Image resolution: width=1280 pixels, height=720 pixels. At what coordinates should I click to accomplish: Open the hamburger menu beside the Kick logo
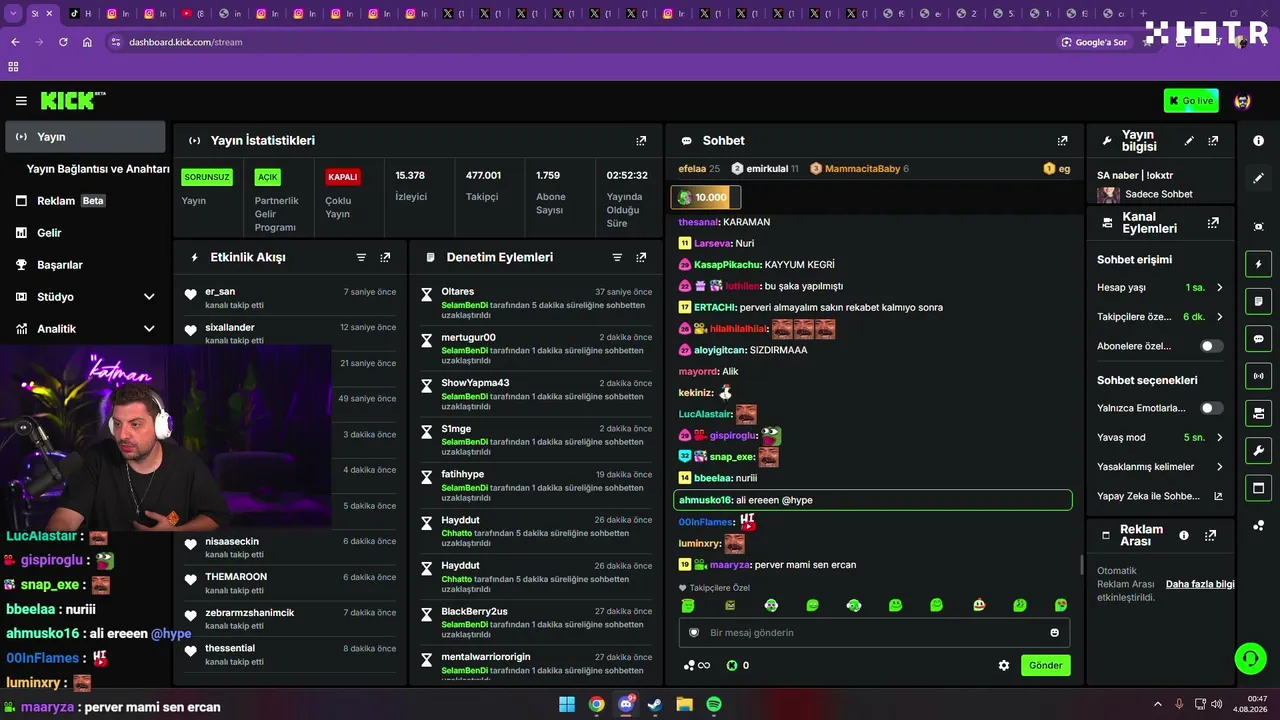(x=21, y=101)
